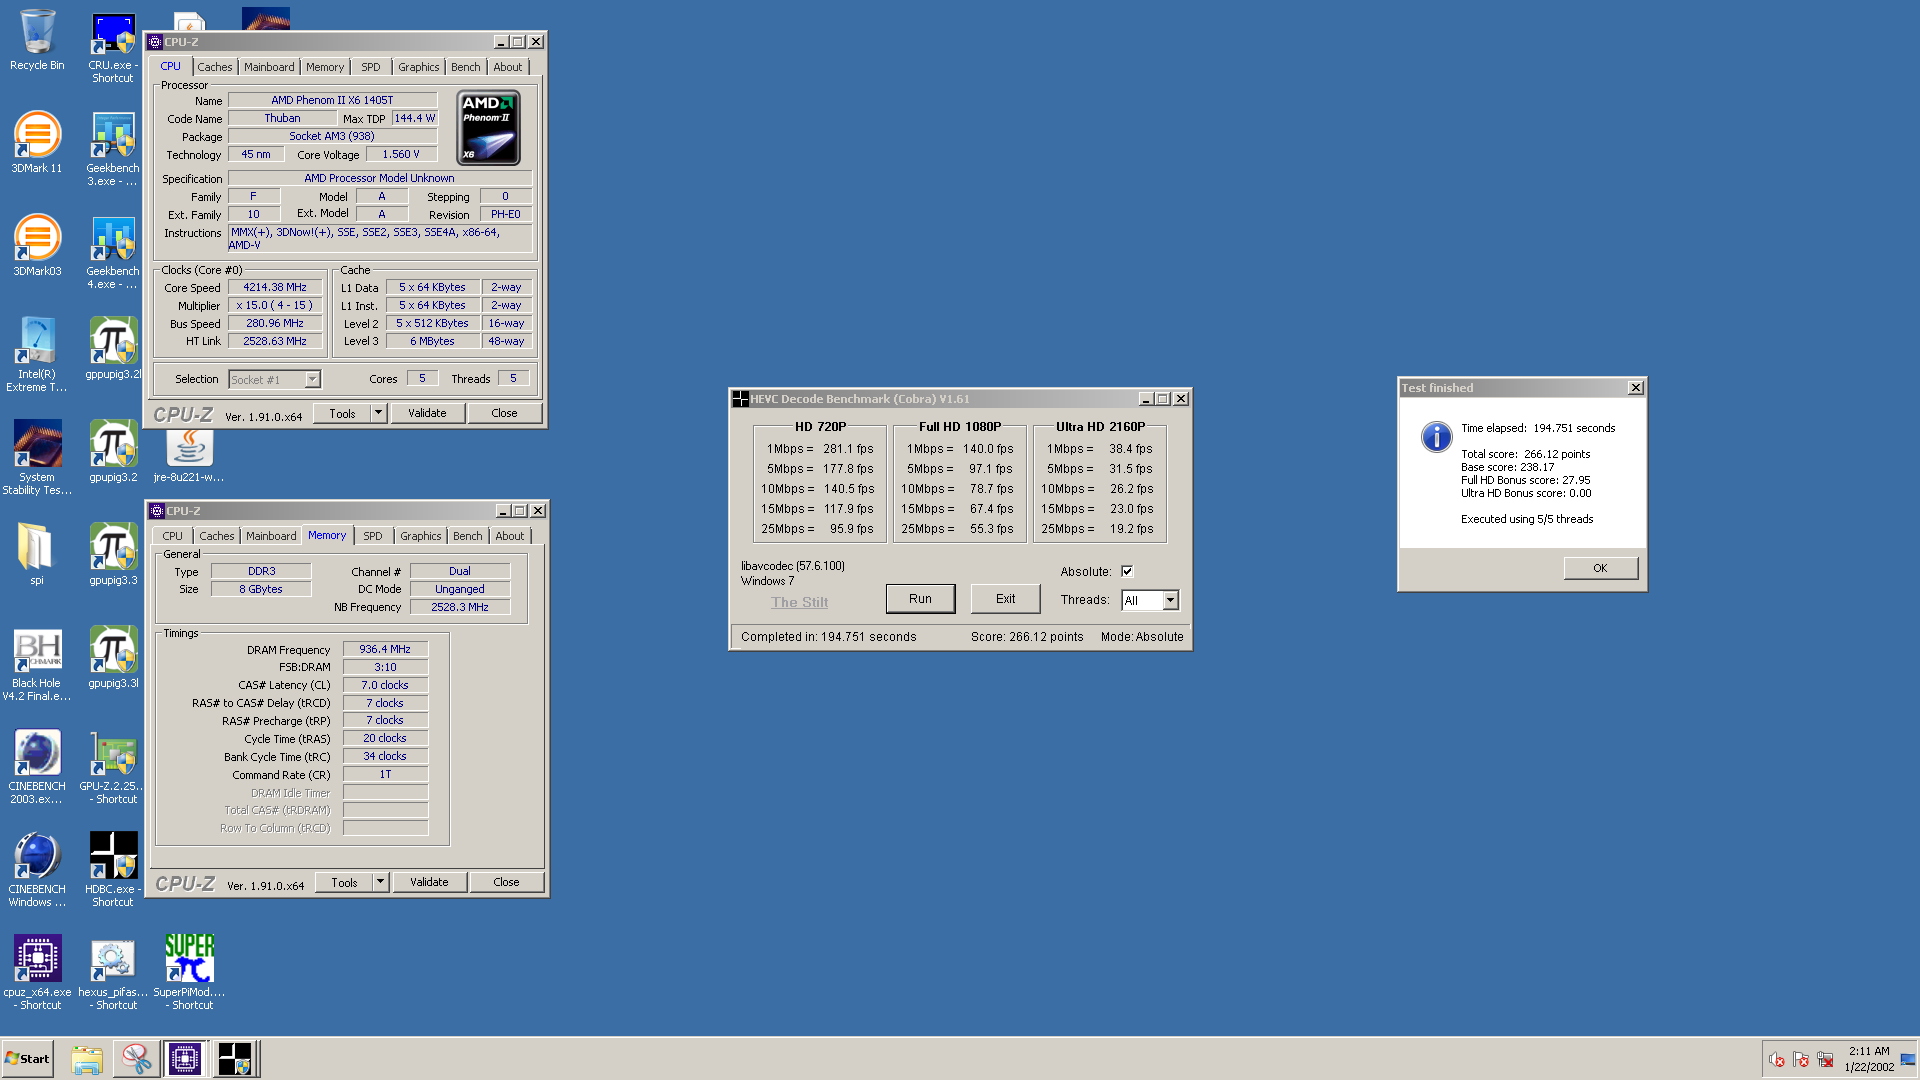Click Show desktop icon in tray
The height and width of the screenshot is (1080, 1920).
(x=1908, y=1060)
